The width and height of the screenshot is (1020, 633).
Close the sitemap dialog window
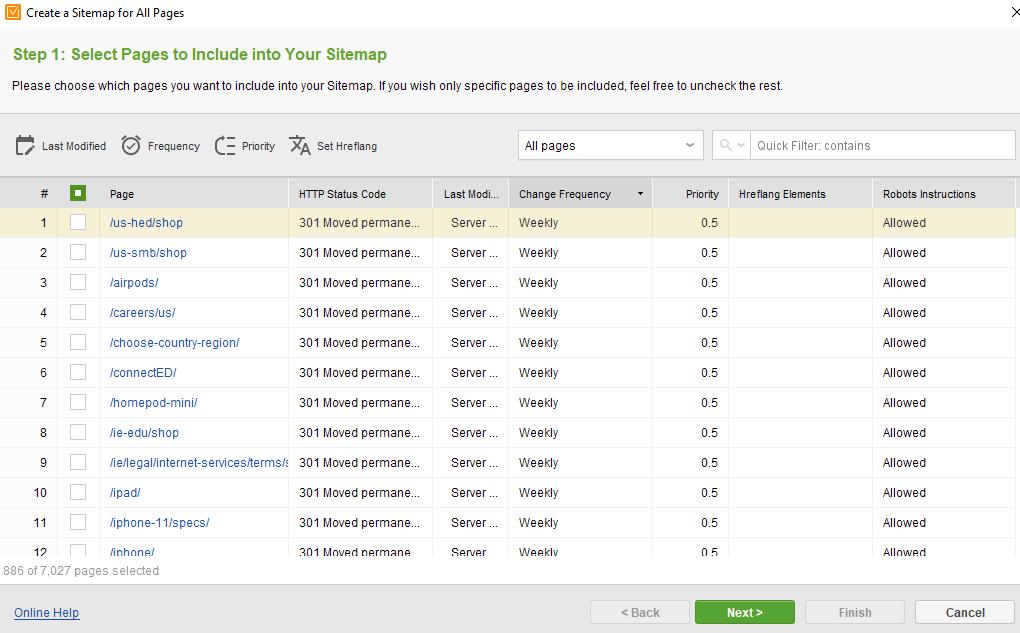[x=1015, y=12]
